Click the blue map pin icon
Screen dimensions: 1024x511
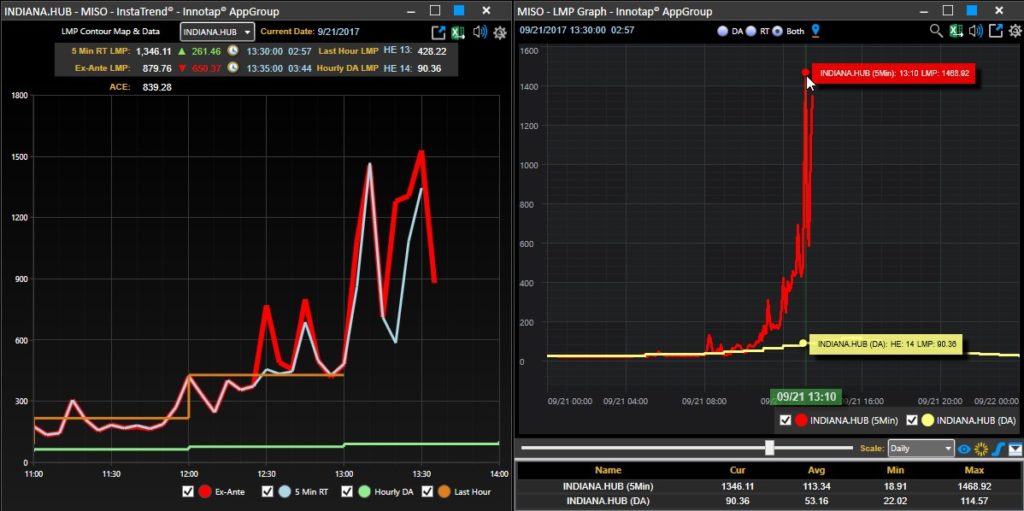pos(815,31)
